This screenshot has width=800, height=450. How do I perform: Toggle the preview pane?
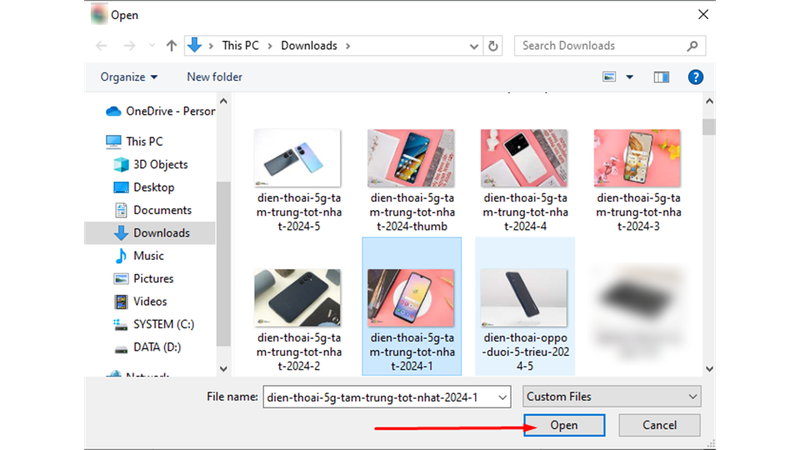pyautogui.click(x=661, y=77)
